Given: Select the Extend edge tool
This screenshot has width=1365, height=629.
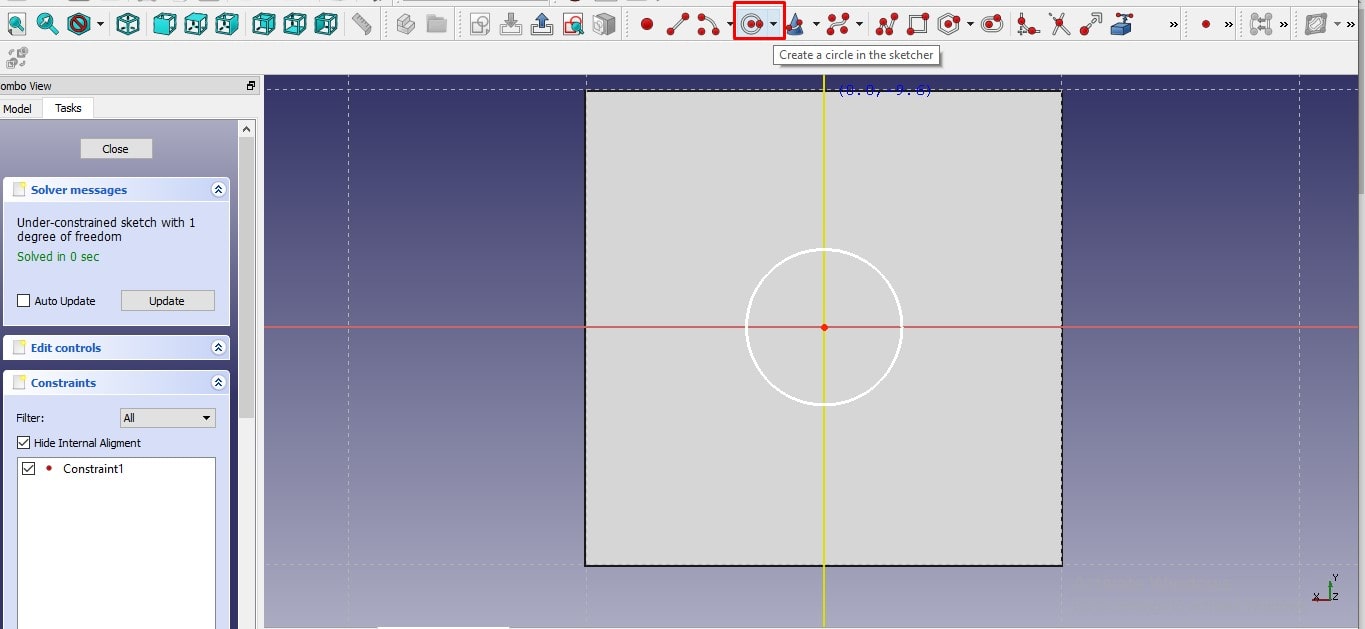Looking at the screenshot, I should coord(1090,23).
